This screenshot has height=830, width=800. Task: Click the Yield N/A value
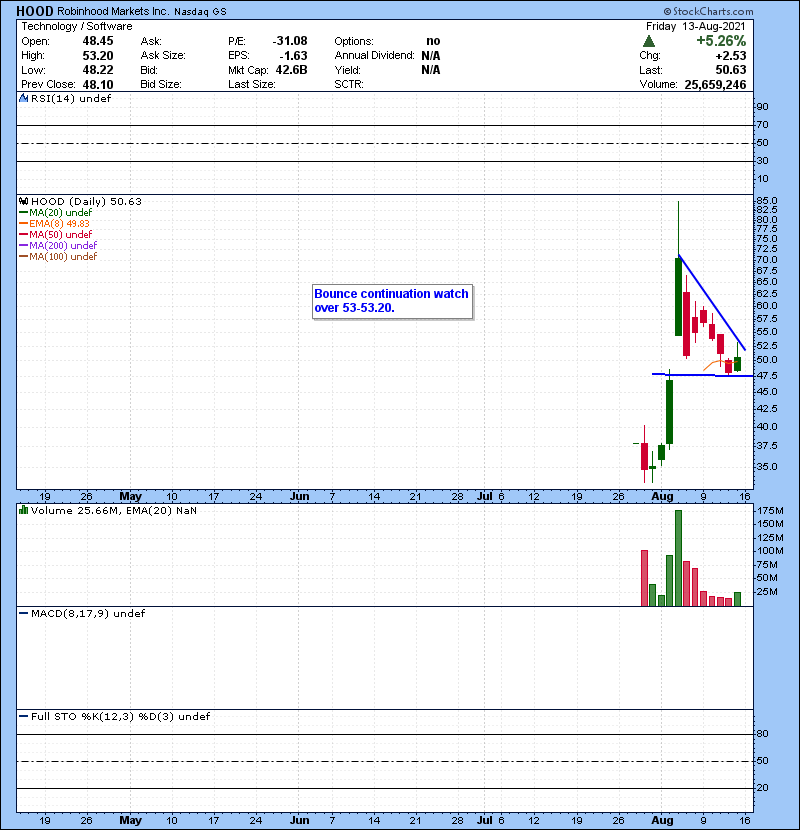[430, 70]
